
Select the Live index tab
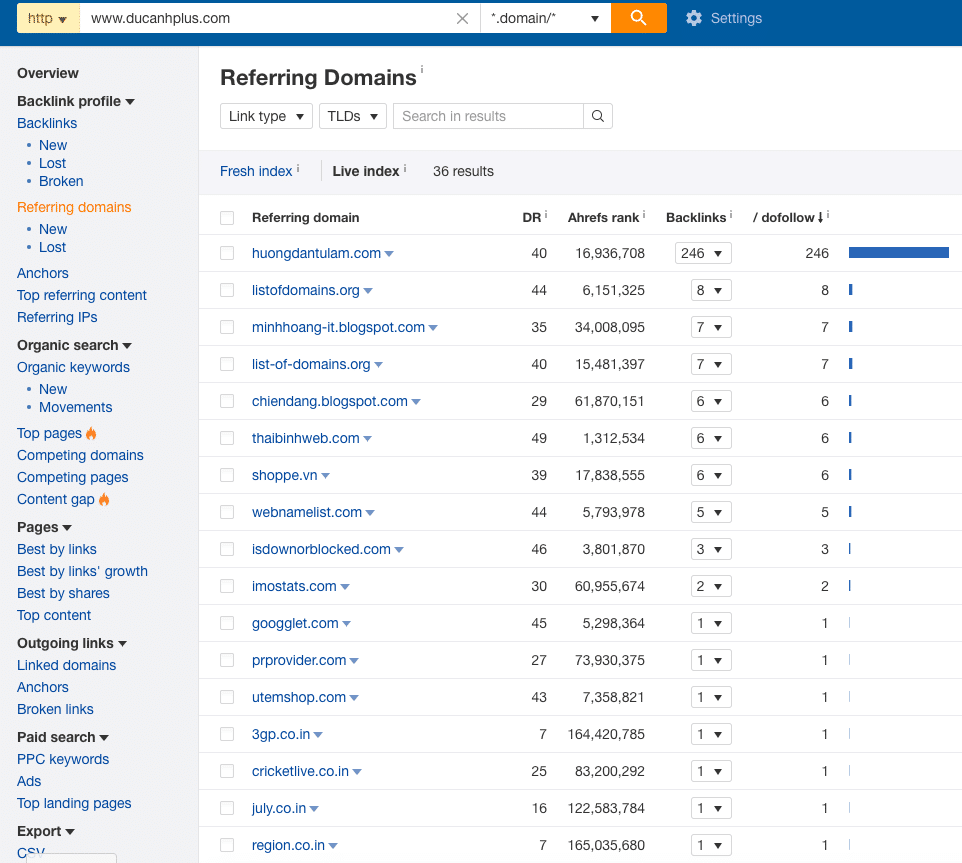[366, 171]
